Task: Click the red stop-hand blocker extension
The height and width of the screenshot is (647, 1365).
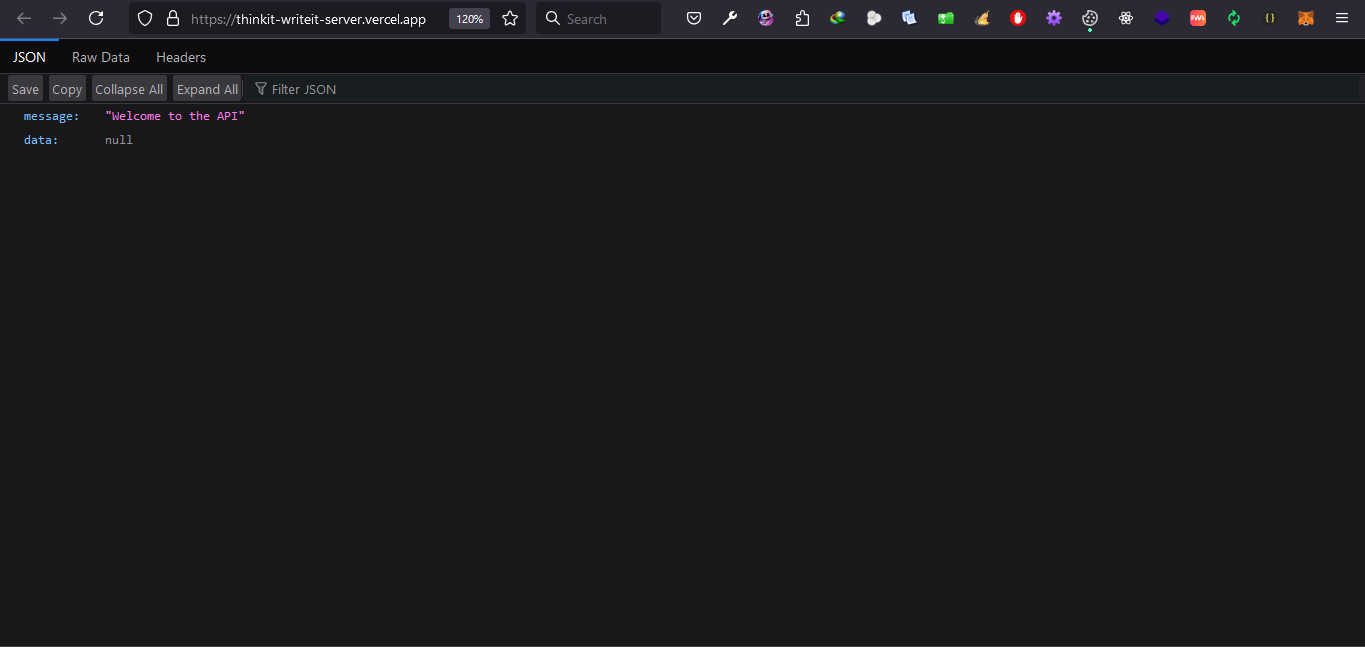Action: point(1018,18)
